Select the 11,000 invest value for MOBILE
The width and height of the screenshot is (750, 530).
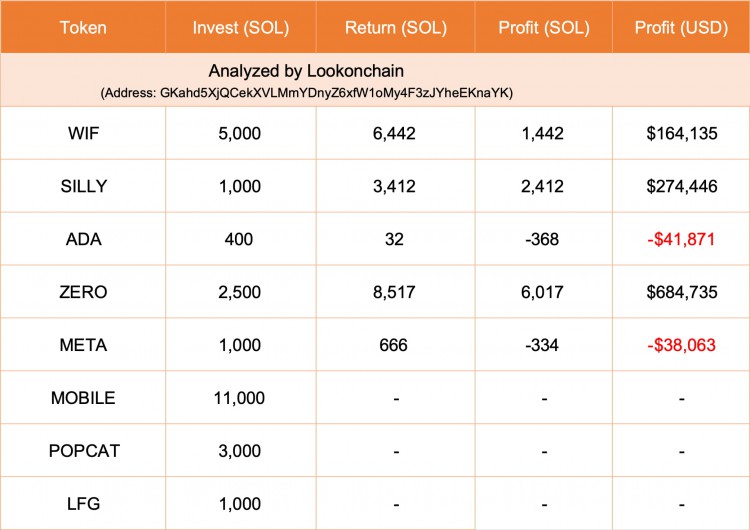(x=239, y=398)
